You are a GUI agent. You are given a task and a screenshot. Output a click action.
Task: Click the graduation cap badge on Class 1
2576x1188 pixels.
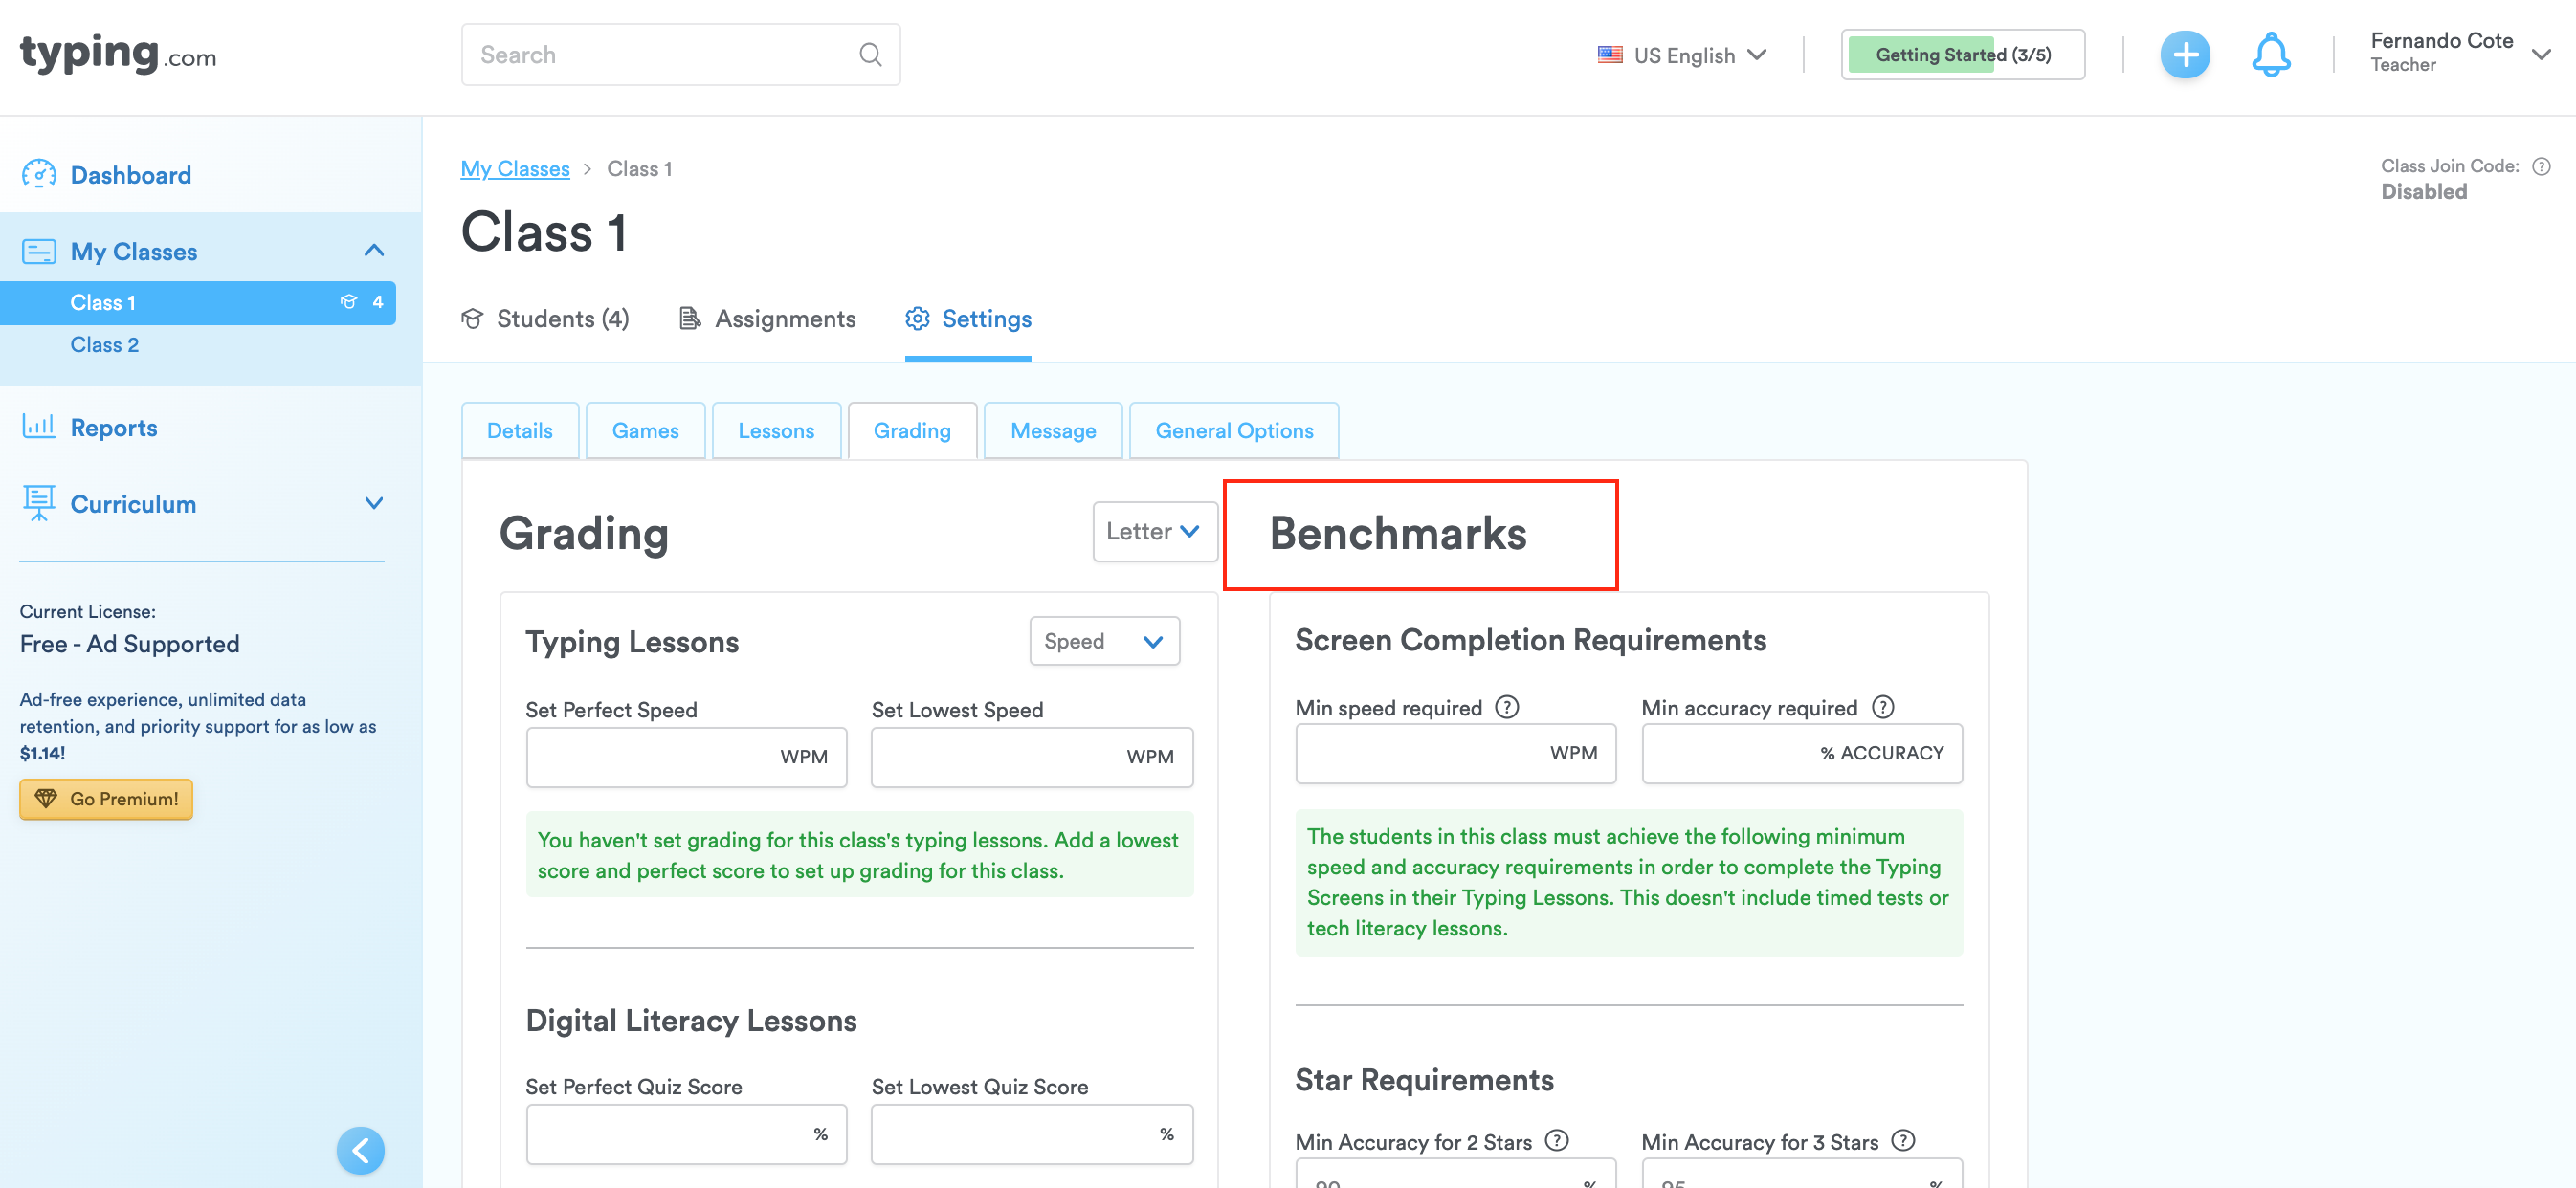348,302
